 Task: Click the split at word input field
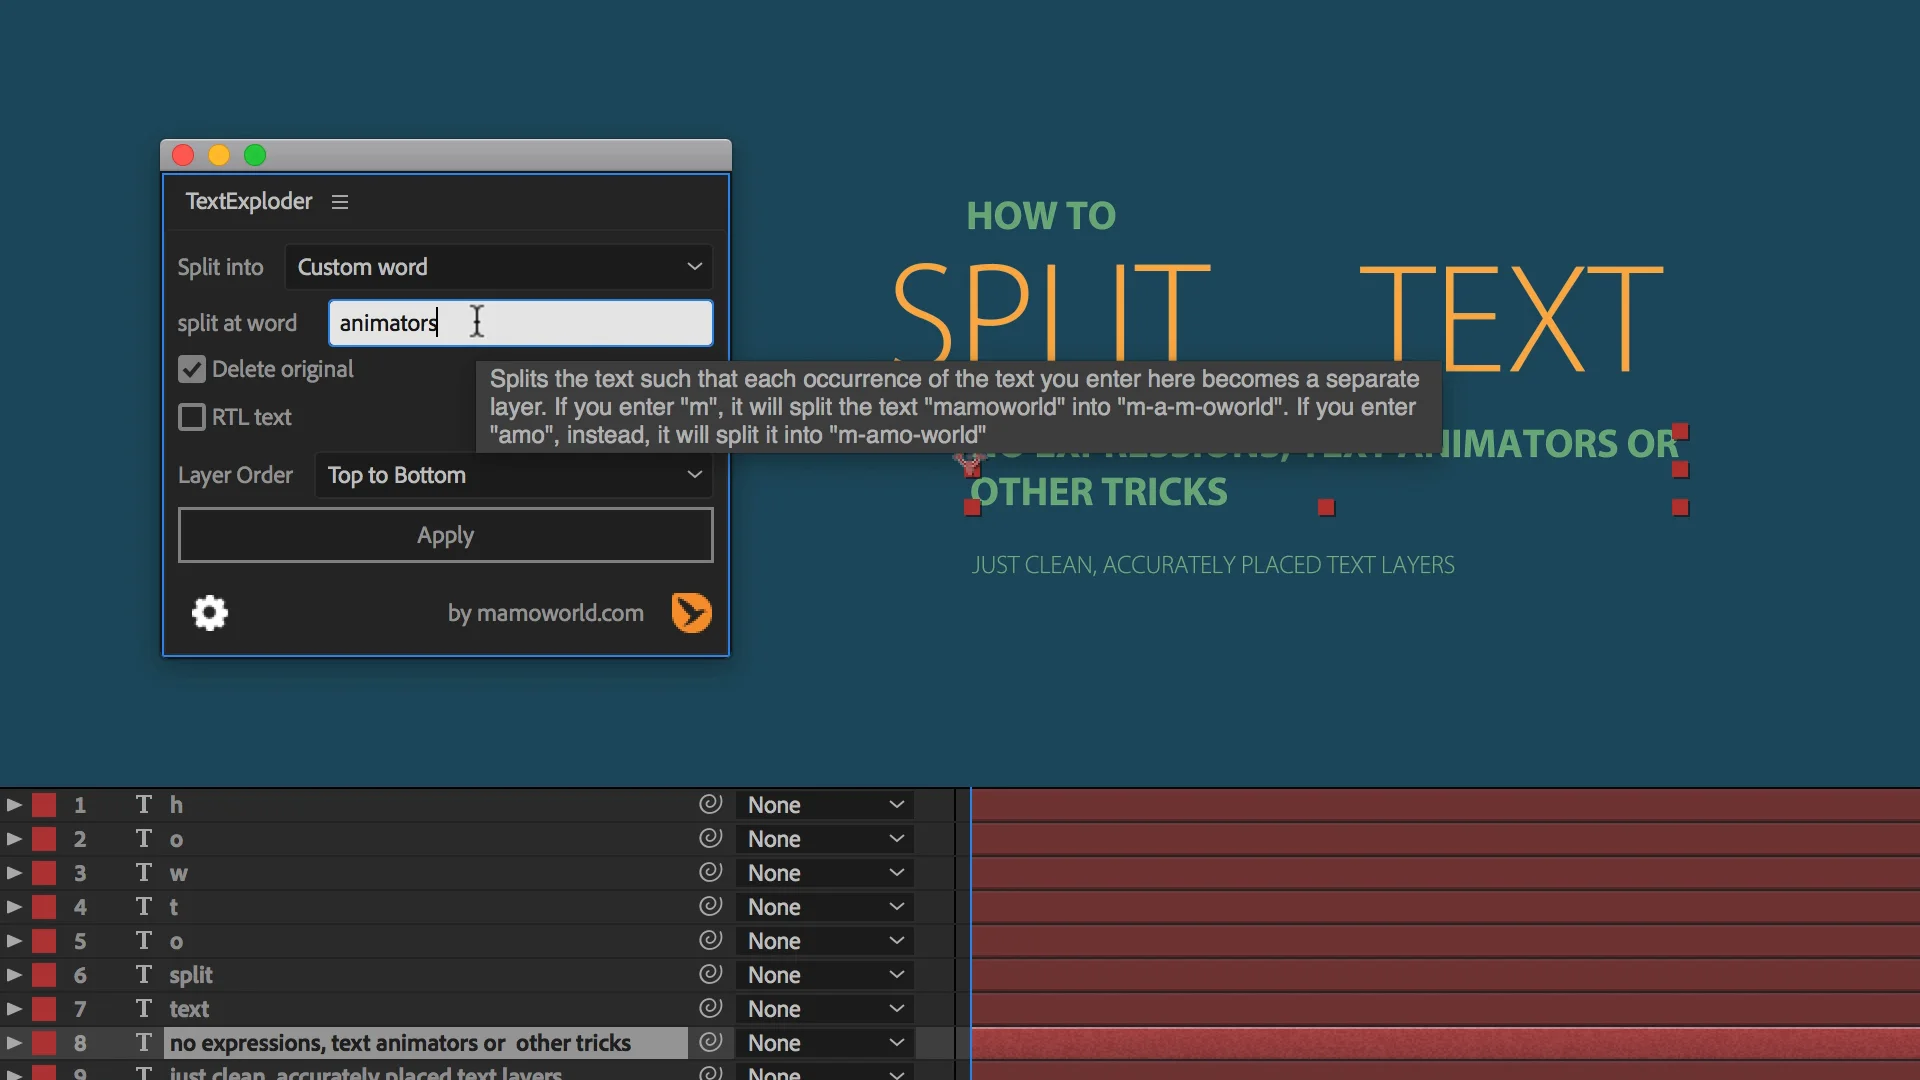[521, 323]
